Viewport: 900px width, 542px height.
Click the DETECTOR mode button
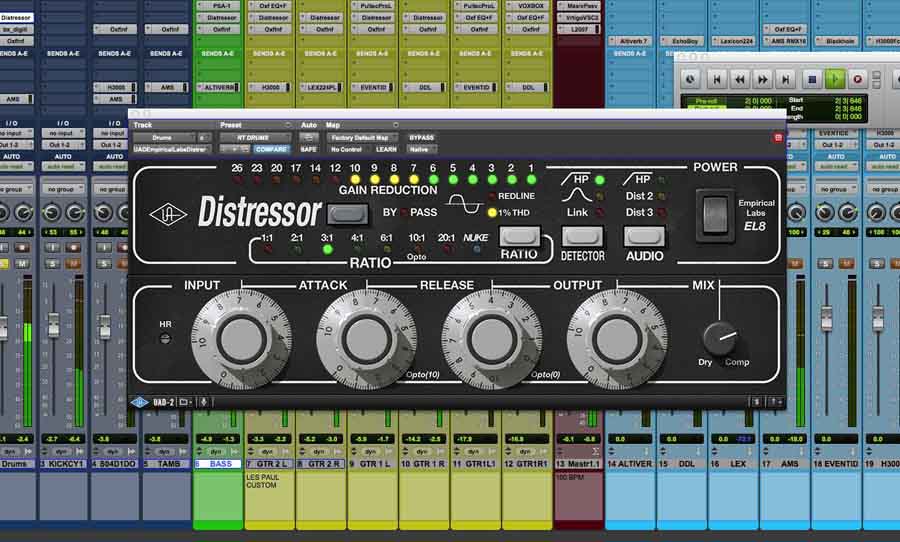pyautogui.click(x=582, y=236)
